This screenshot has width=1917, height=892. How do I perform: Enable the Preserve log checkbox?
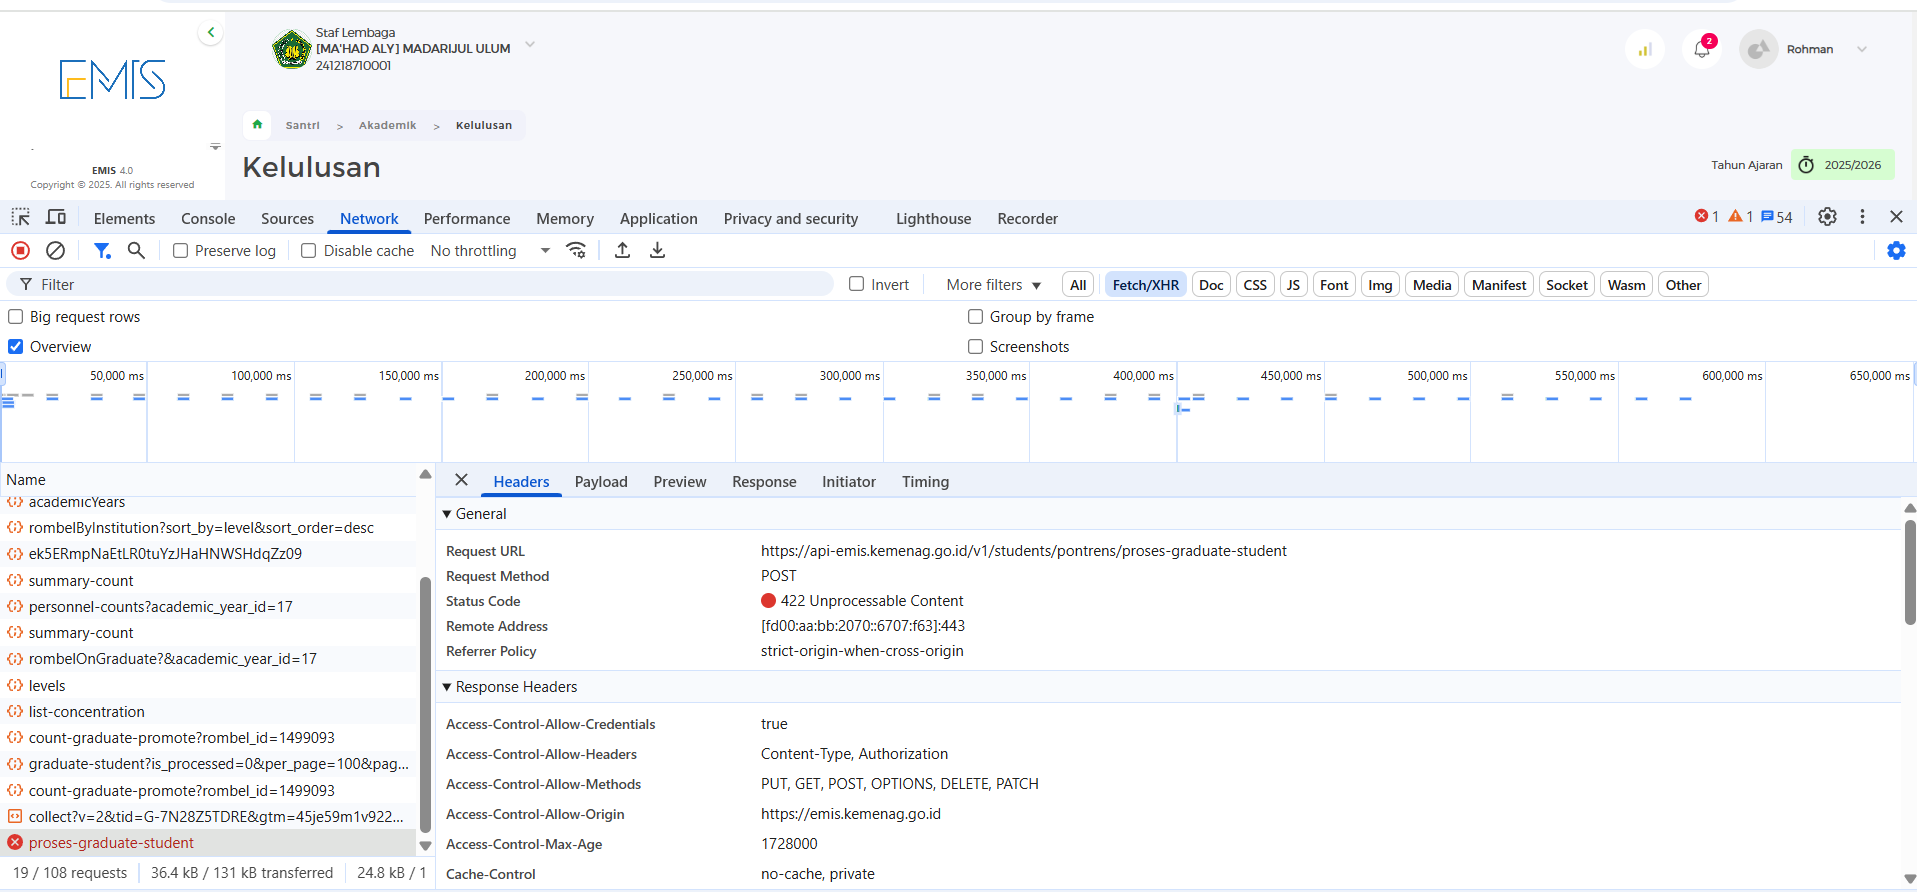pyautogui.click(x=181, y=251)
